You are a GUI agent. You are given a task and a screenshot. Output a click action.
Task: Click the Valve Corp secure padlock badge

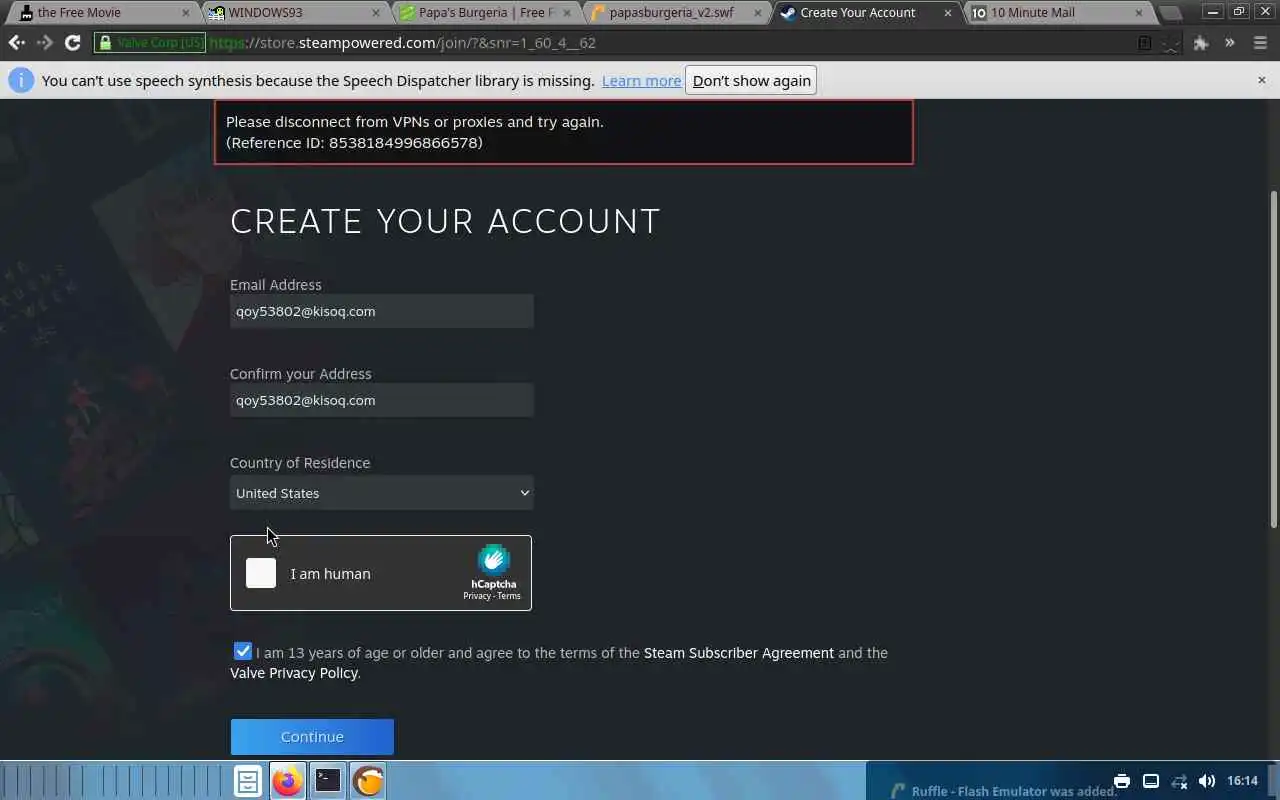pyautogui.click(x=150, y=43)
